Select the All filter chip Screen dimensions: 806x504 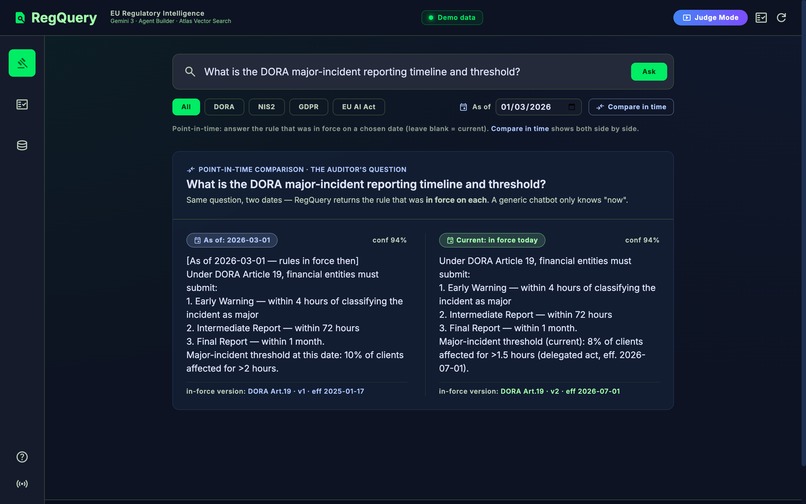[x=186, y=107]
